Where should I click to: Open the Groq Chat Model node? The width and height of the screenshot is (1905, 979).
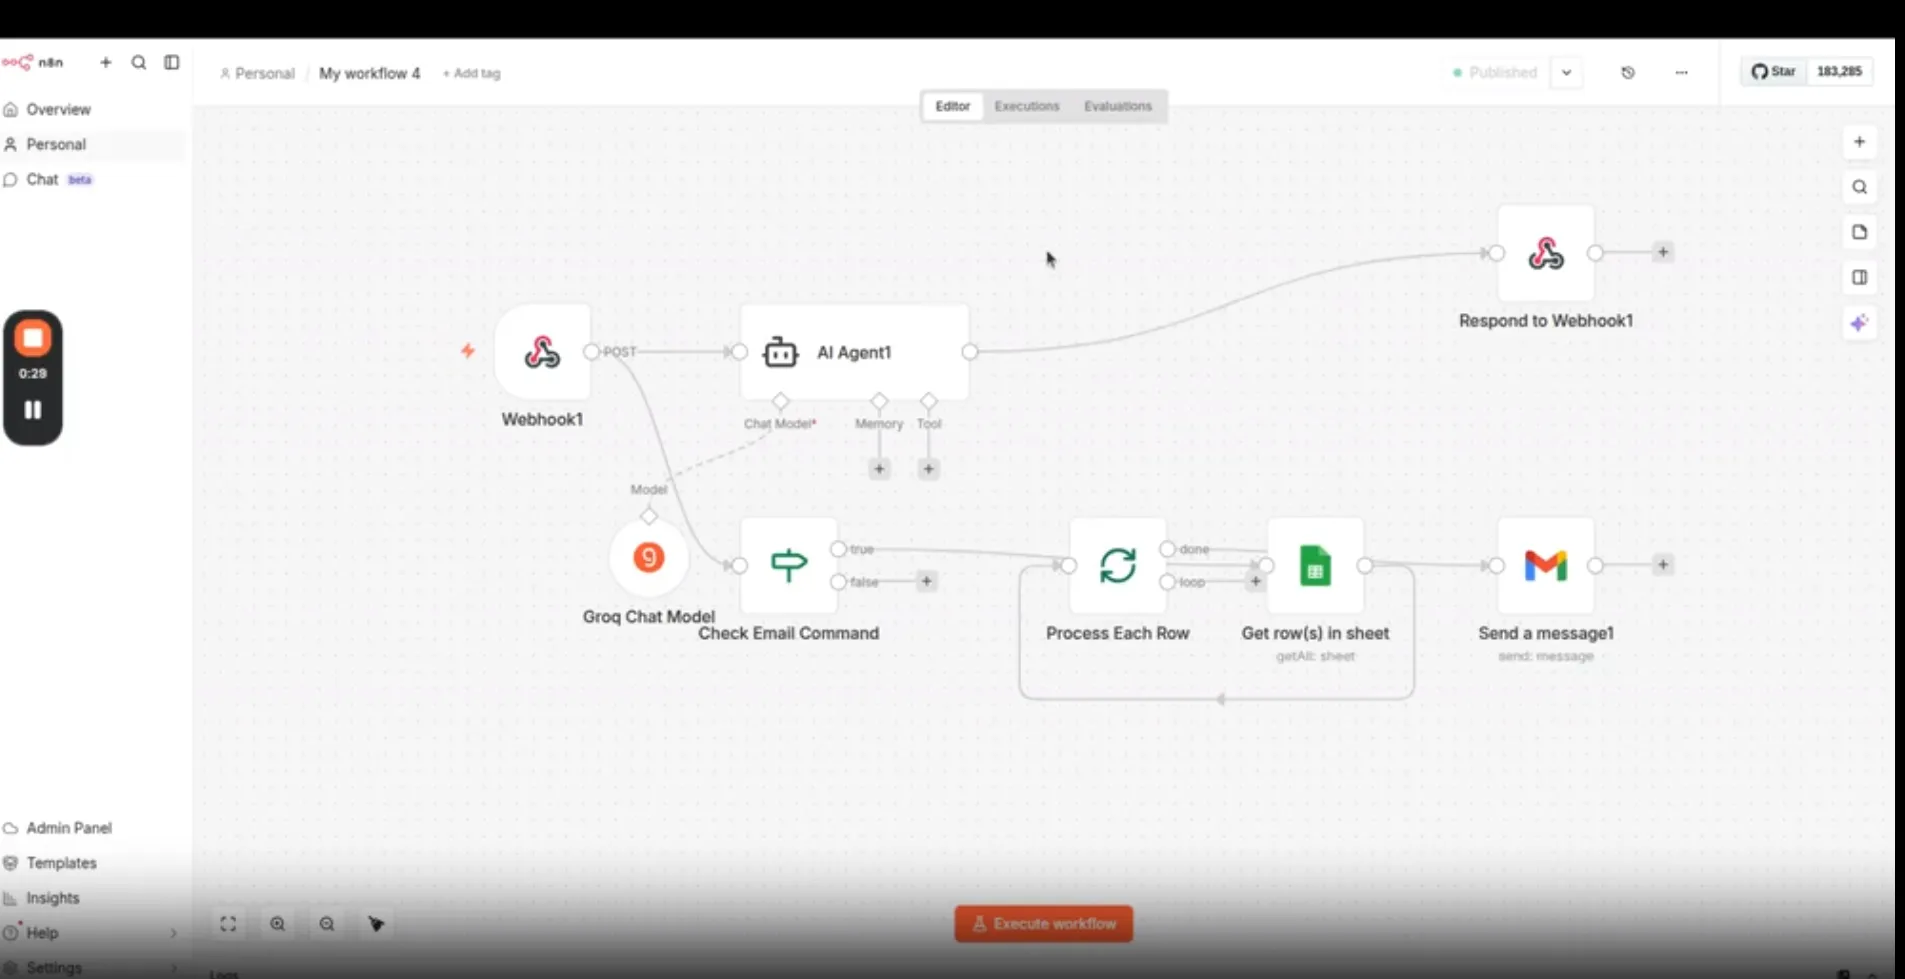[649, 557]
